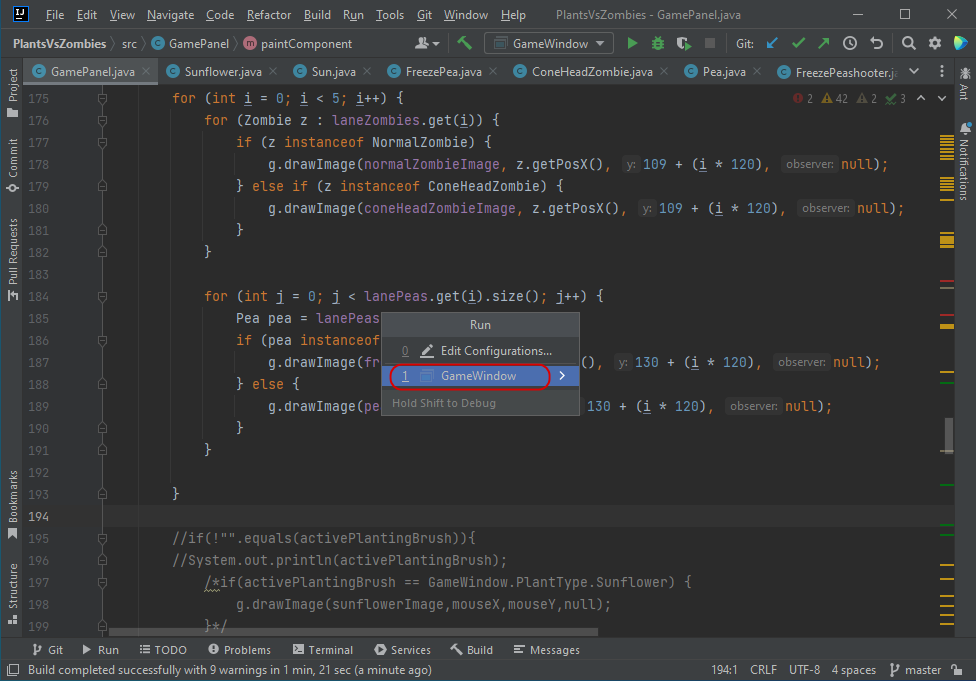Close the GamePanel.java tab
Viewport: 976px width, 681px height.
pos(146,72)
